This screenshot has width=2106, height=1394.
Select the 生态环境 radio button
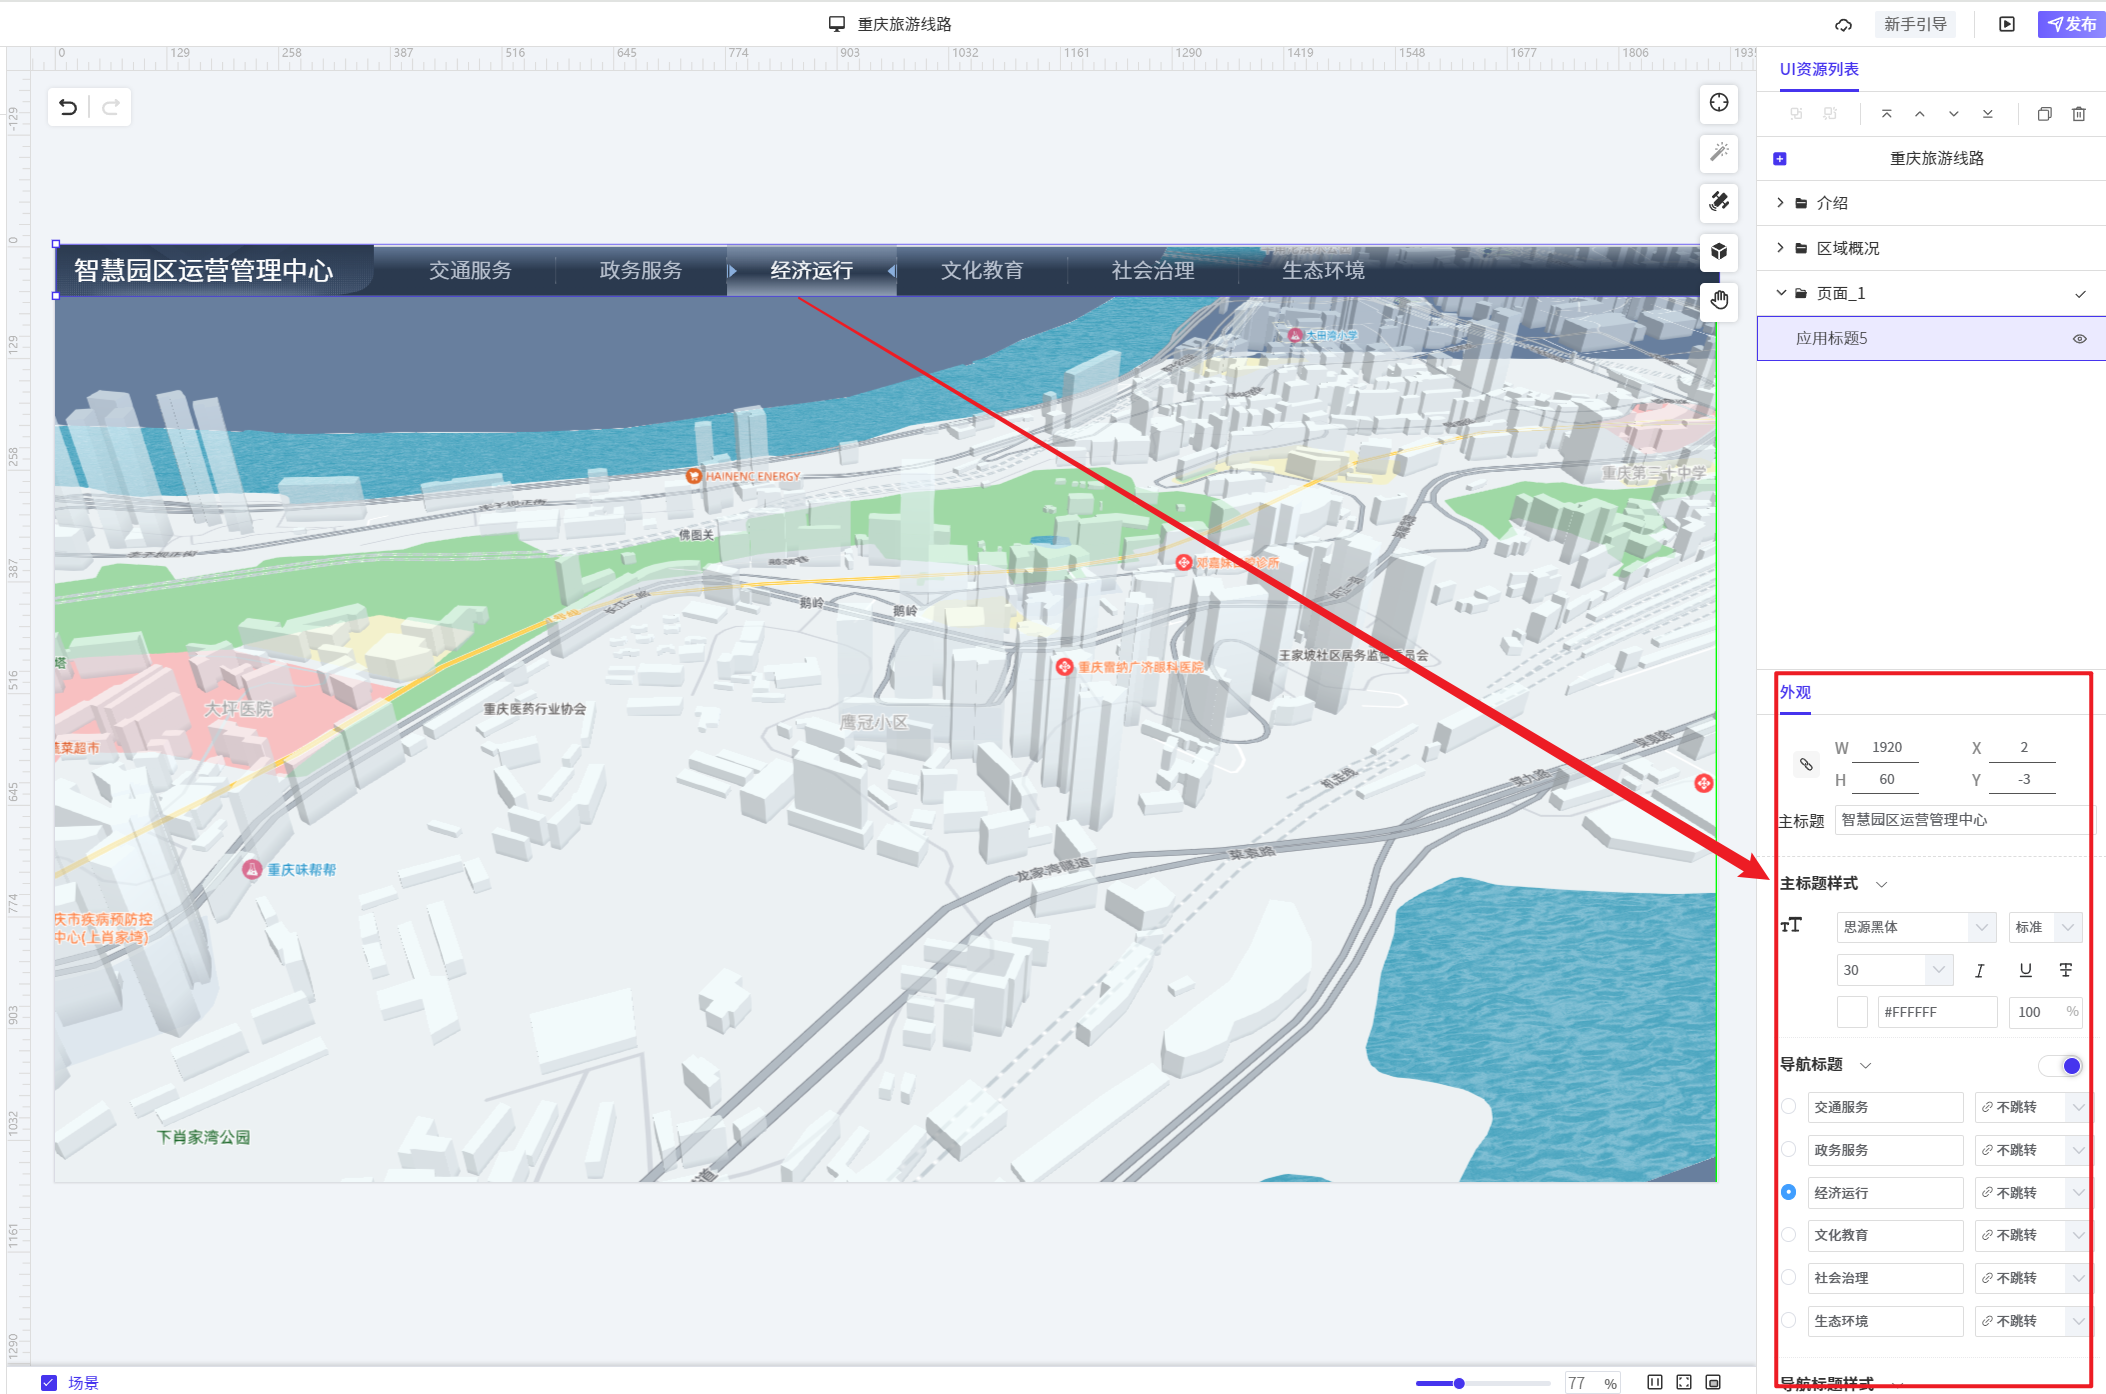[x=1788, y=1320]
